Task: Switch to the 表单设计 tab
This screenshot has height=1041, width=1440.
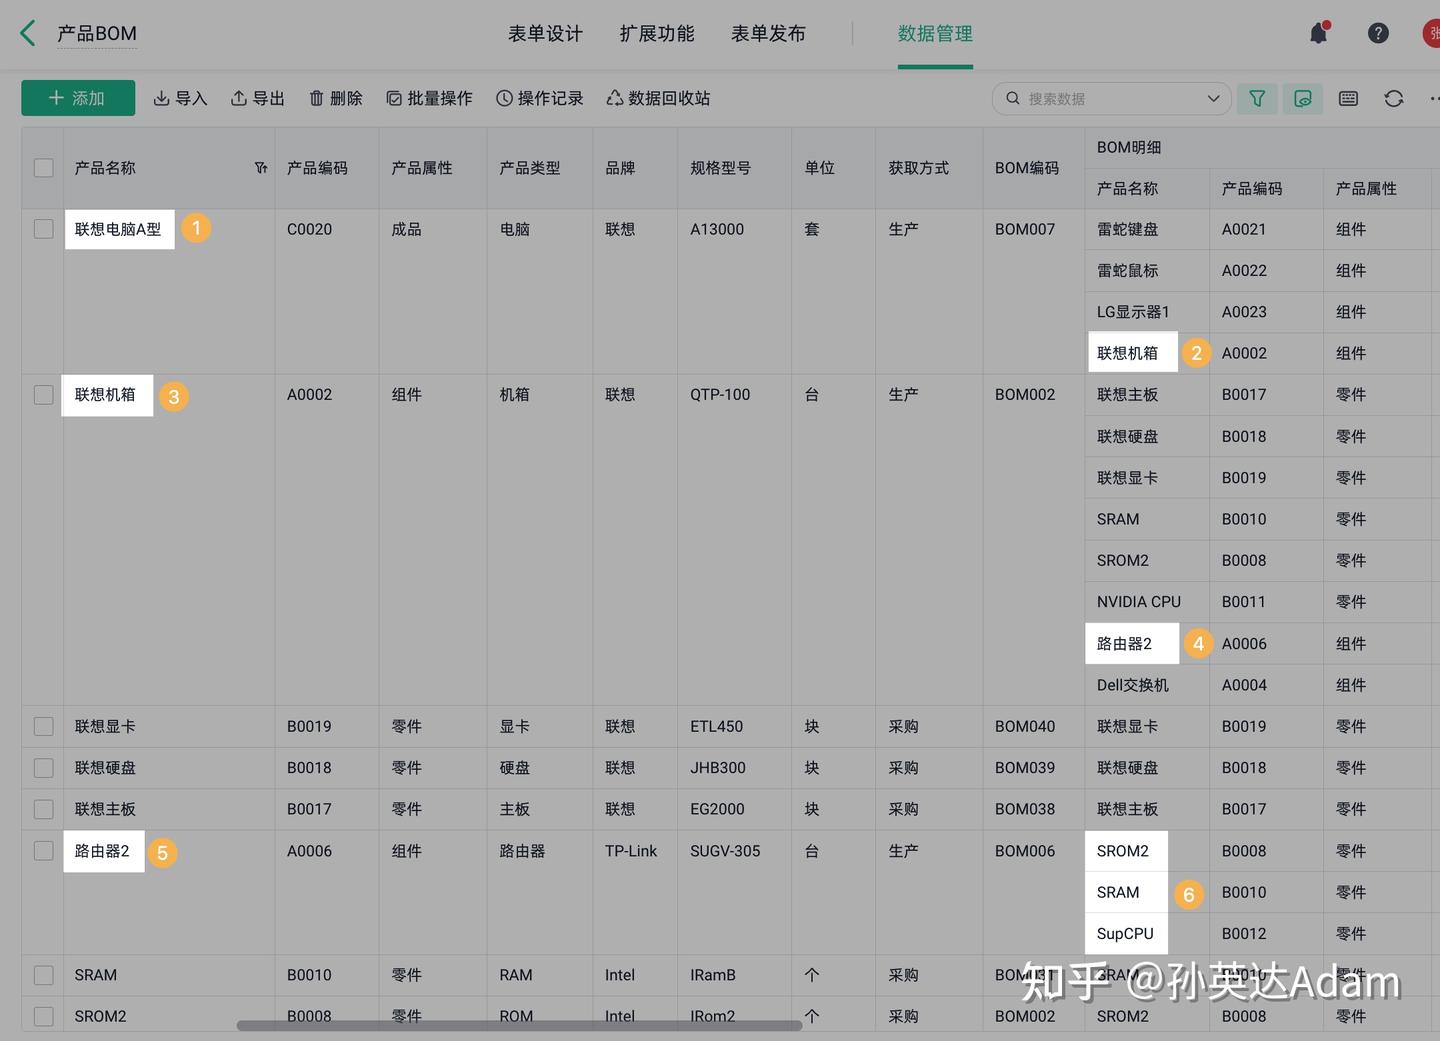Action: (x=545, y=32)
